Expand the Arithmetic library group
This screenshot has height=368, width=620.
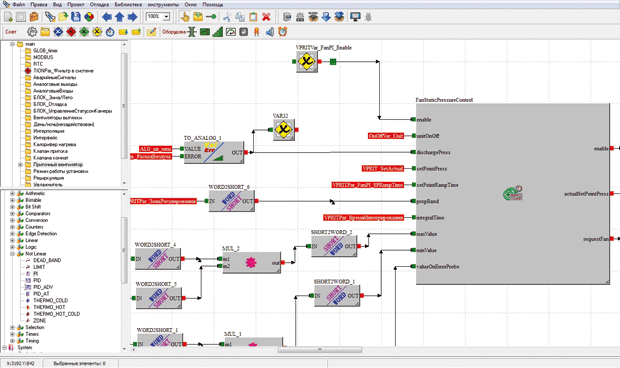click(x=12, y=193)
